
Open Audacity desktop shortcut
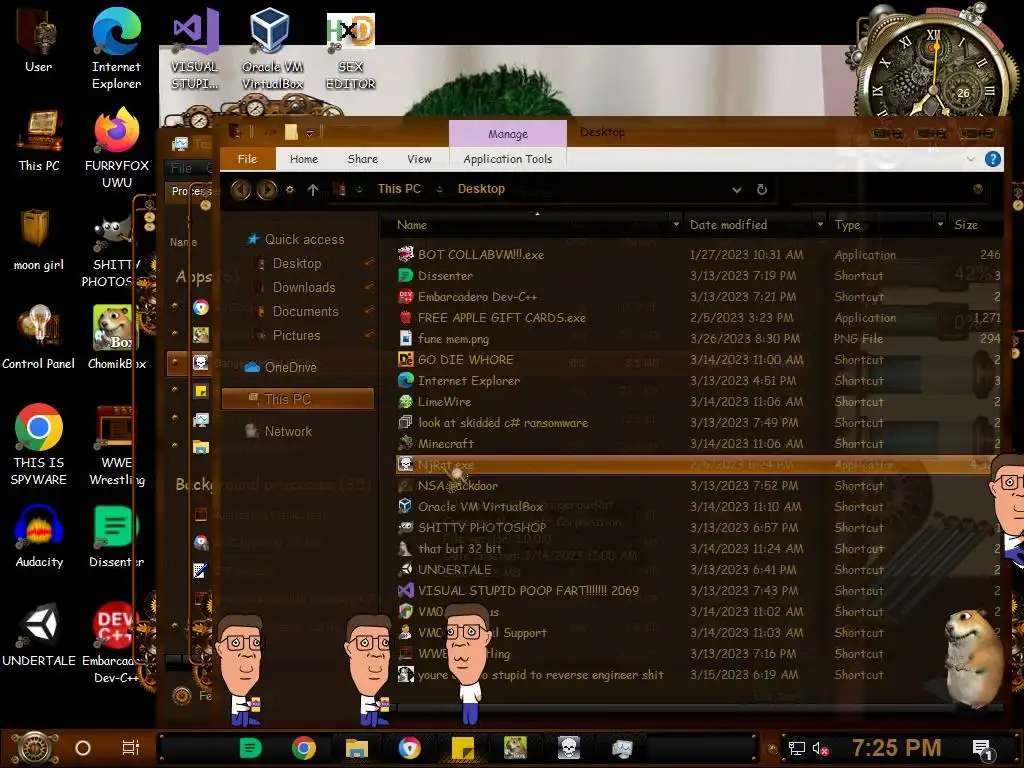coord(39,536)
